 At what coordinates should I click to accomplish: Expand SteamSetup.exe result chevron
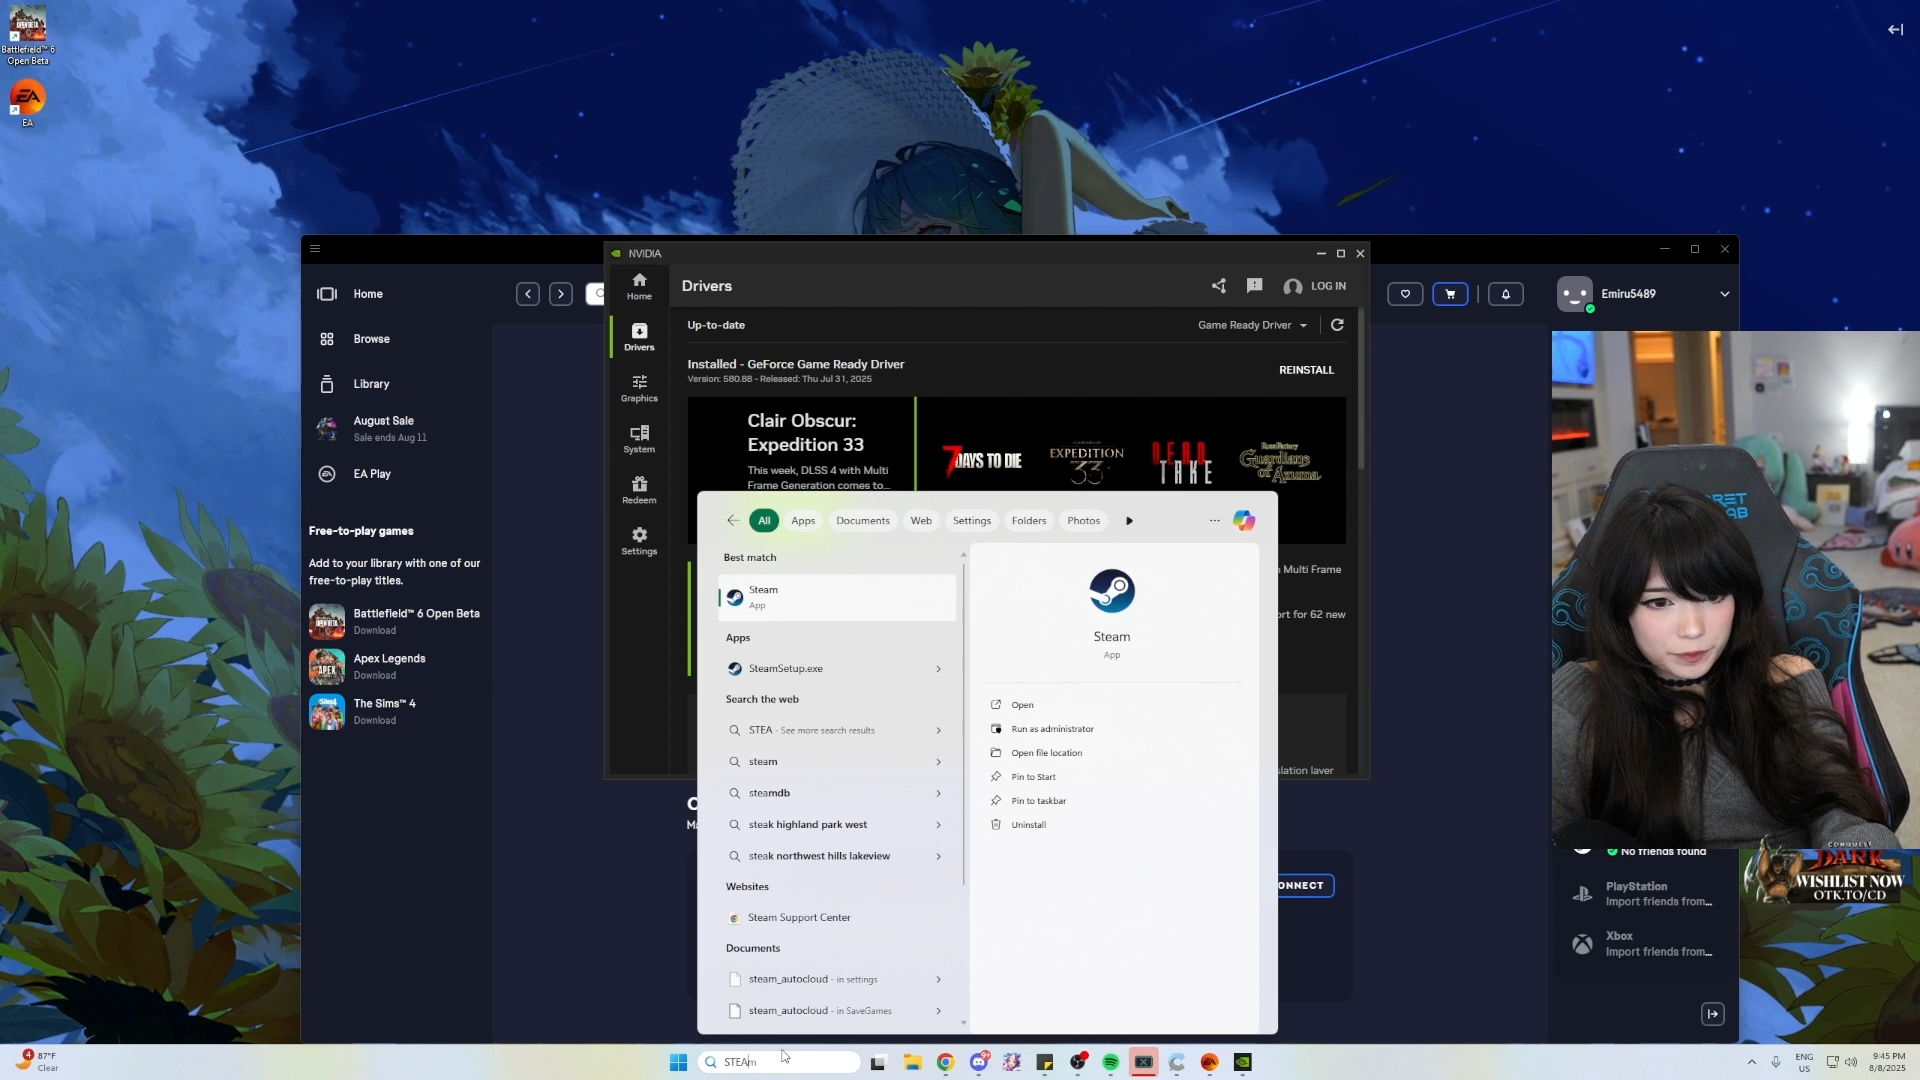pos(938,669)
